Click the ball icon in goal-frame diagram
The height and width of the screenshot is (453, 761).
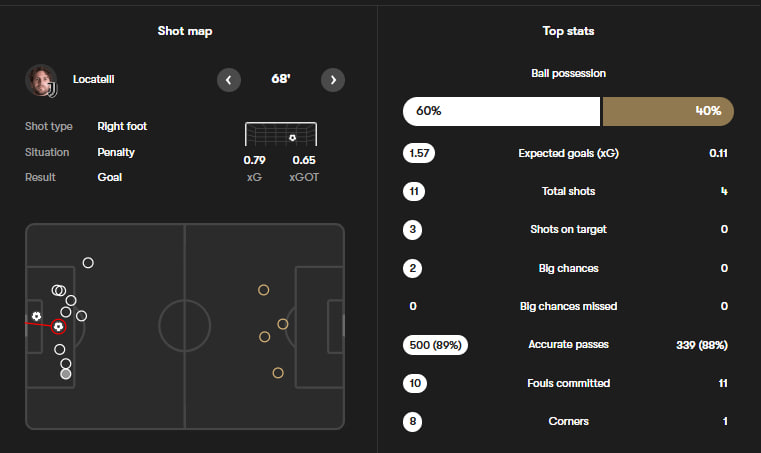tap(292, 138)
